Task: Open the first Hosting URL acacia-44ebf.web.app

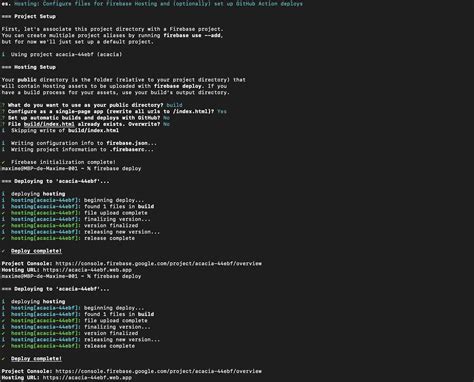Action: click(x=87, y=270)
